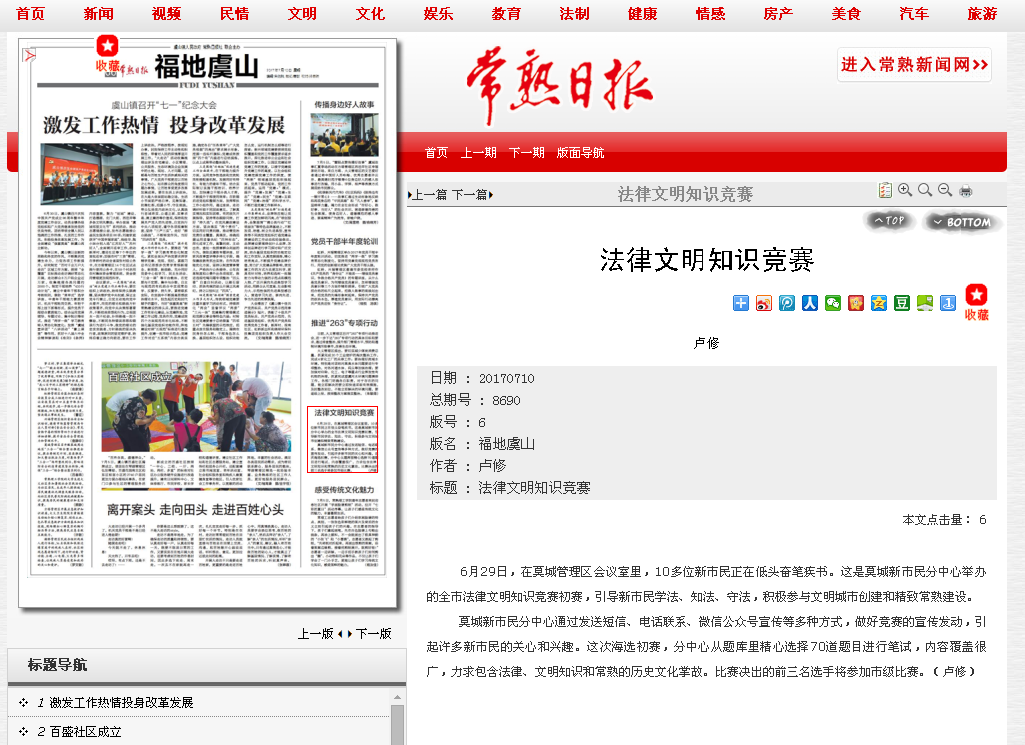Share article to Qzone star icon
Viewport: 1025px width, 745px height.
879,303
